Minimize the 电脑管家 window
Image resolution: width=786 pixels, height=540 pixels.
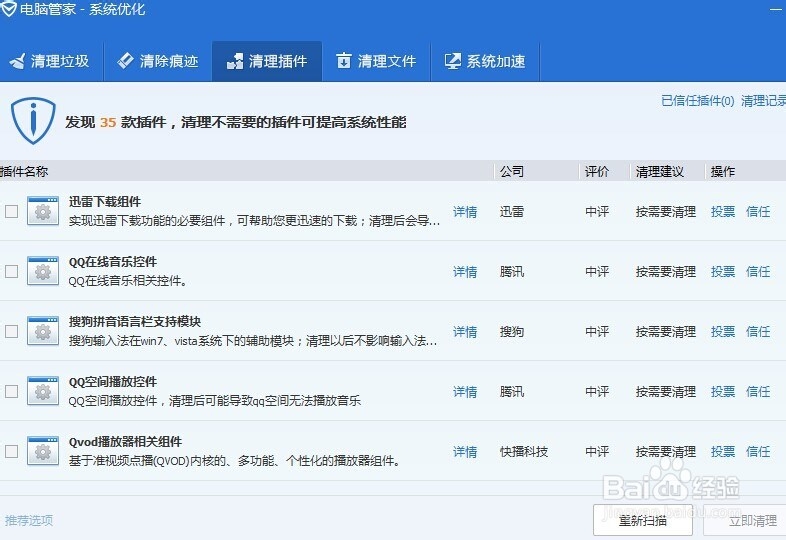tap(776, 9)
